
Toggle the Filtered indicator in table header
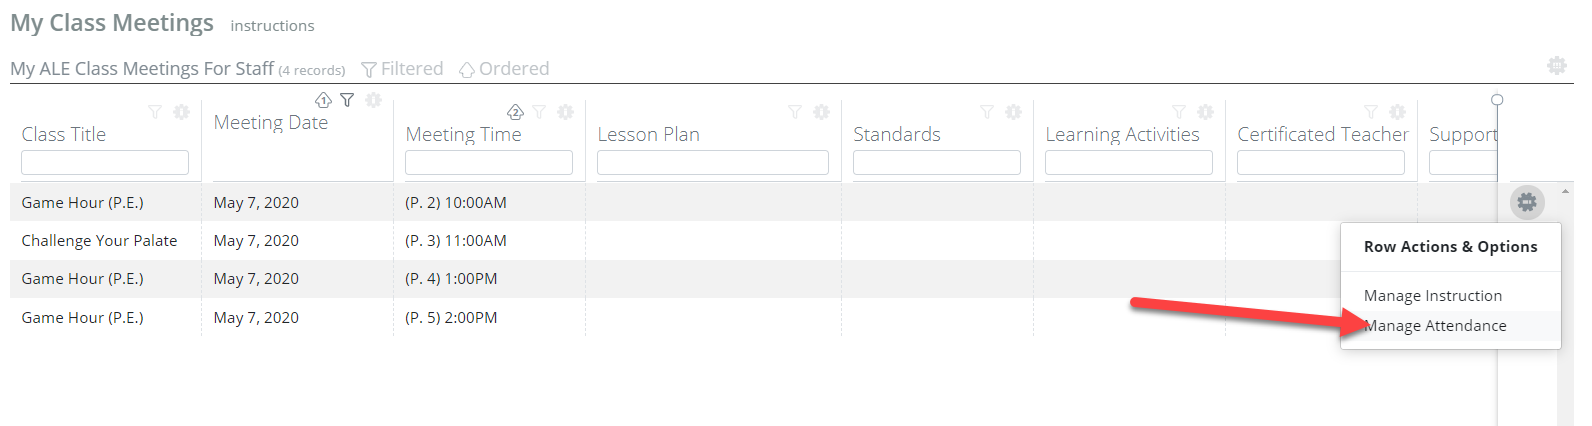402,69
